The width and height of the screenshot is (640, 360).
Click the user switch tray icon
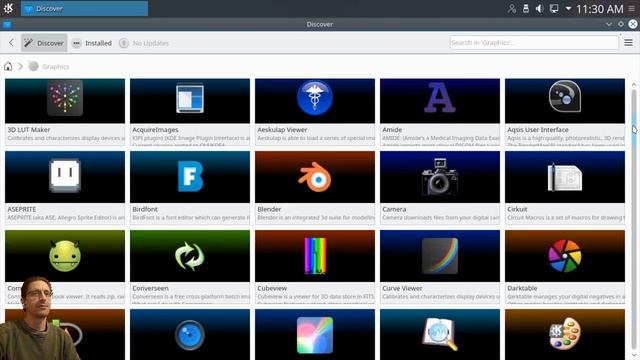(x=512, y=9)
